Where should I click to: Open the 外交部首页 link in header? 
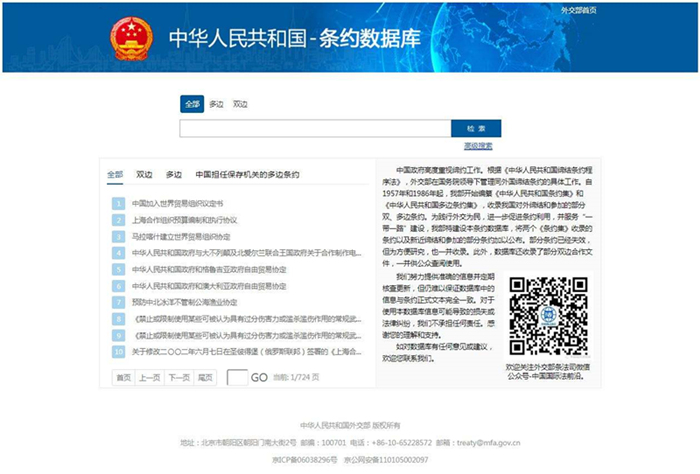click(579, 10)
